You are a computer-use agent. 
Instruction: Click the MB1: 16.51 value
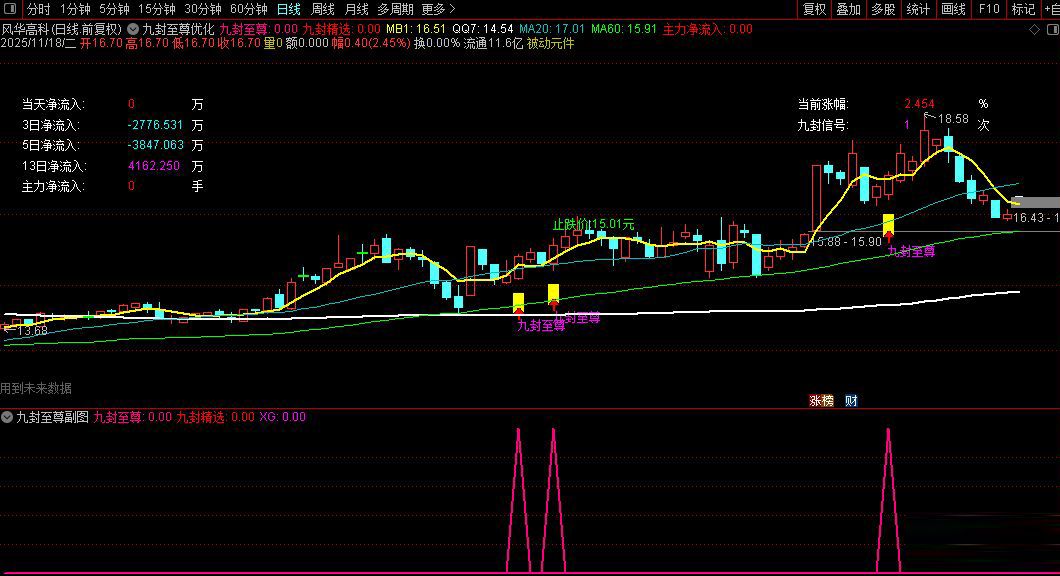pos(415,29)
